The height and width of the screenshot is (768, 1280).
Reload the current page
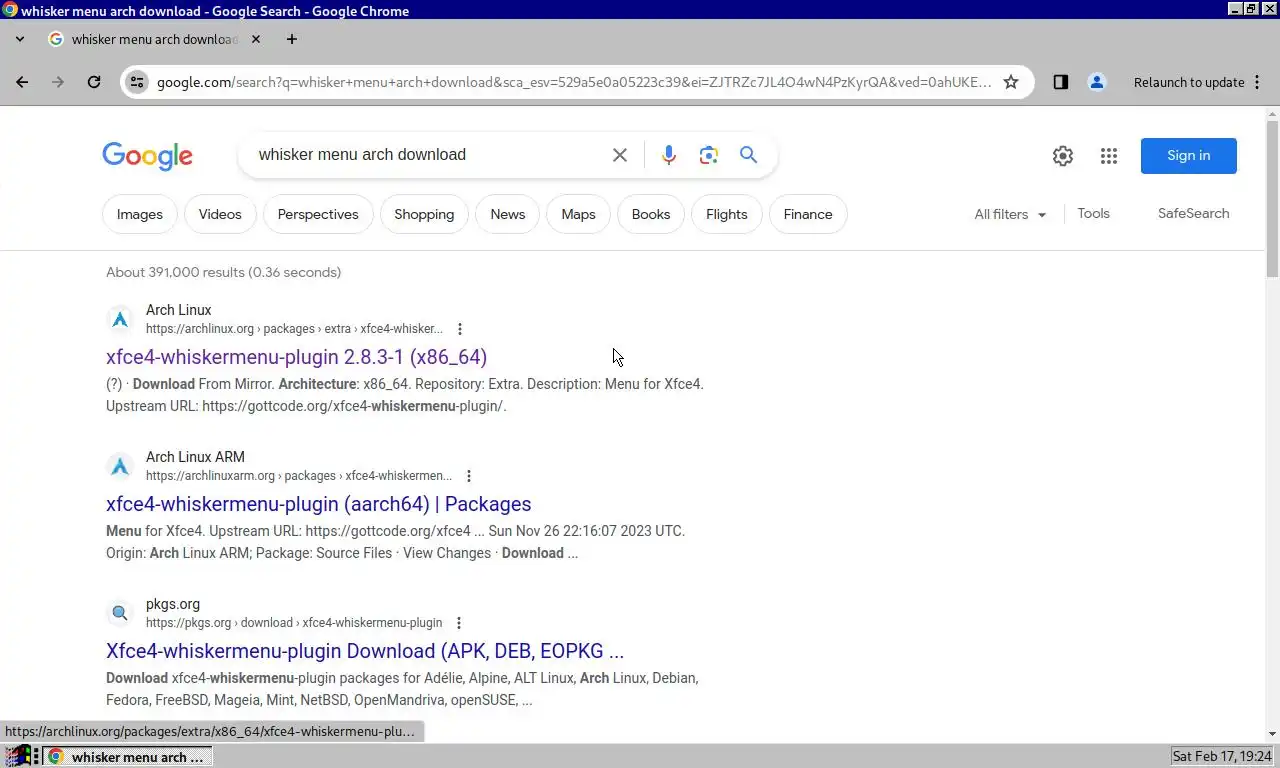[x=94, y=82]
